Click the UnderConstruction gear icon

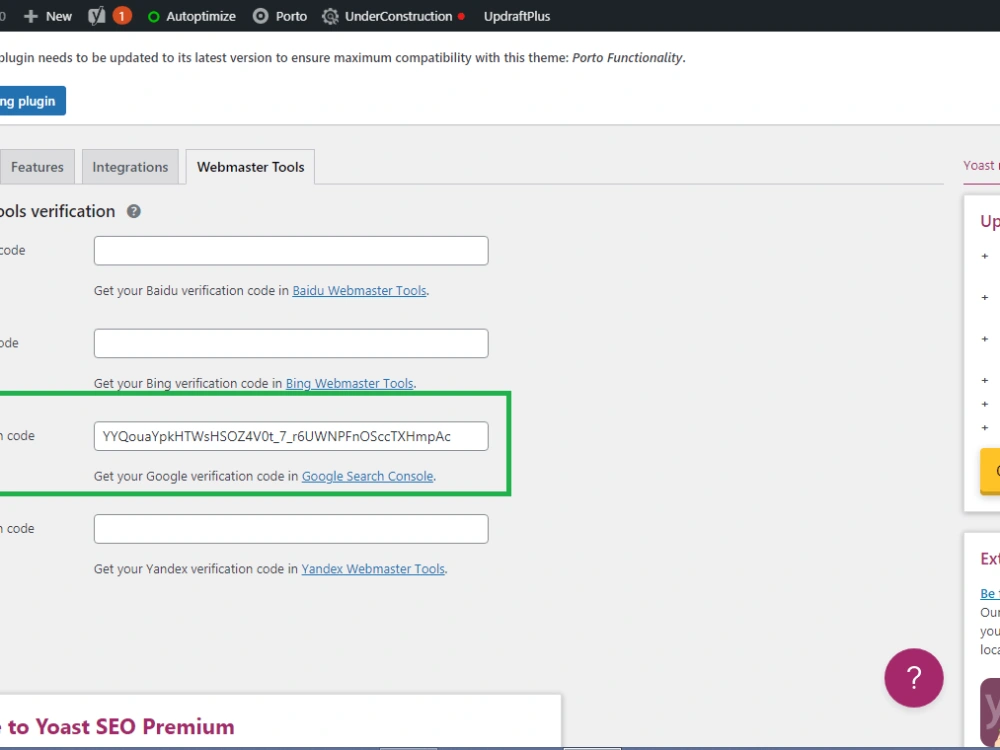tap(330, 16)
